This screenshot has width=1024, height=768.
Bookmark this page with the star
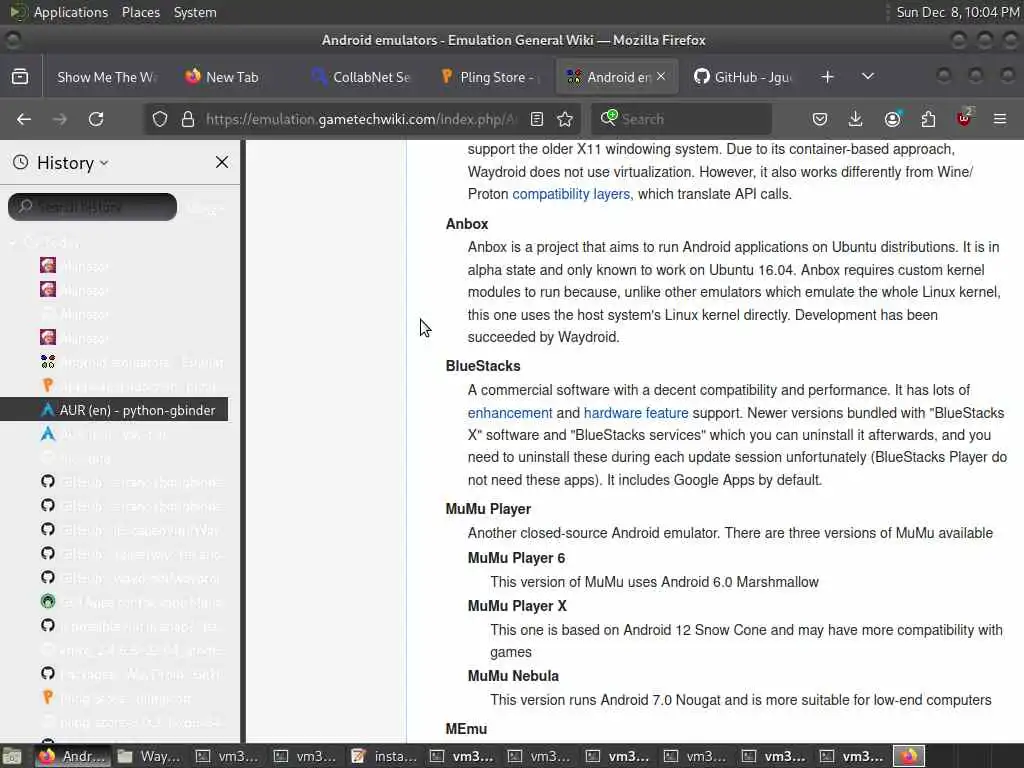[565, 119]
